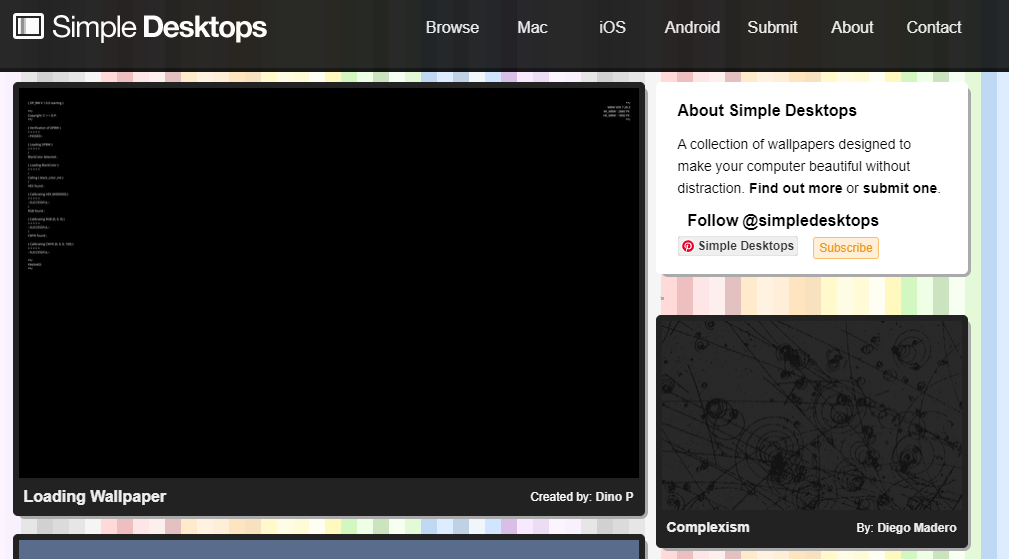The image size is (1009, 559).
Task: Click the 'submit one' link
Action: 900,188
